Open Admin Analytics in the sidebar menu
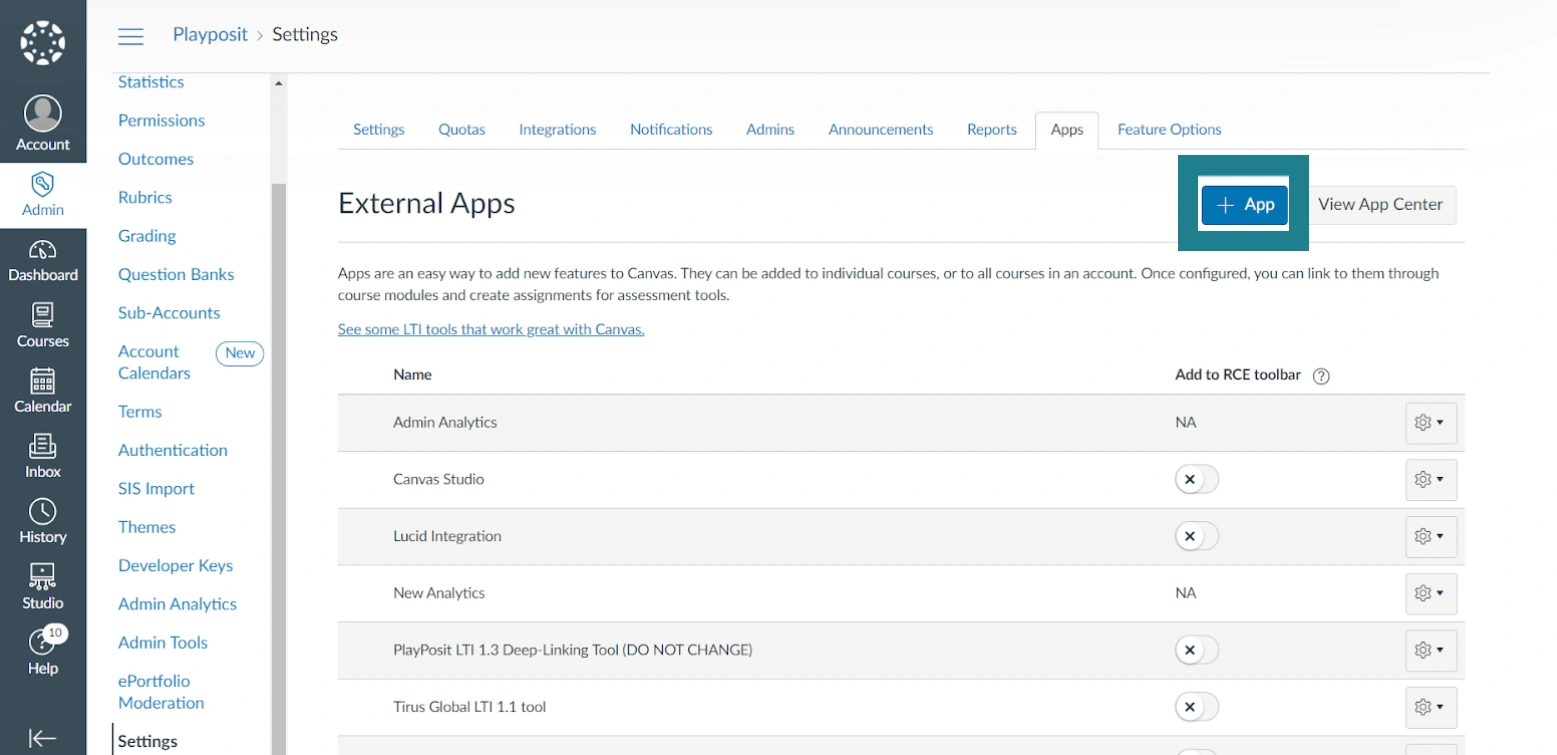 [x=177, y=605]
